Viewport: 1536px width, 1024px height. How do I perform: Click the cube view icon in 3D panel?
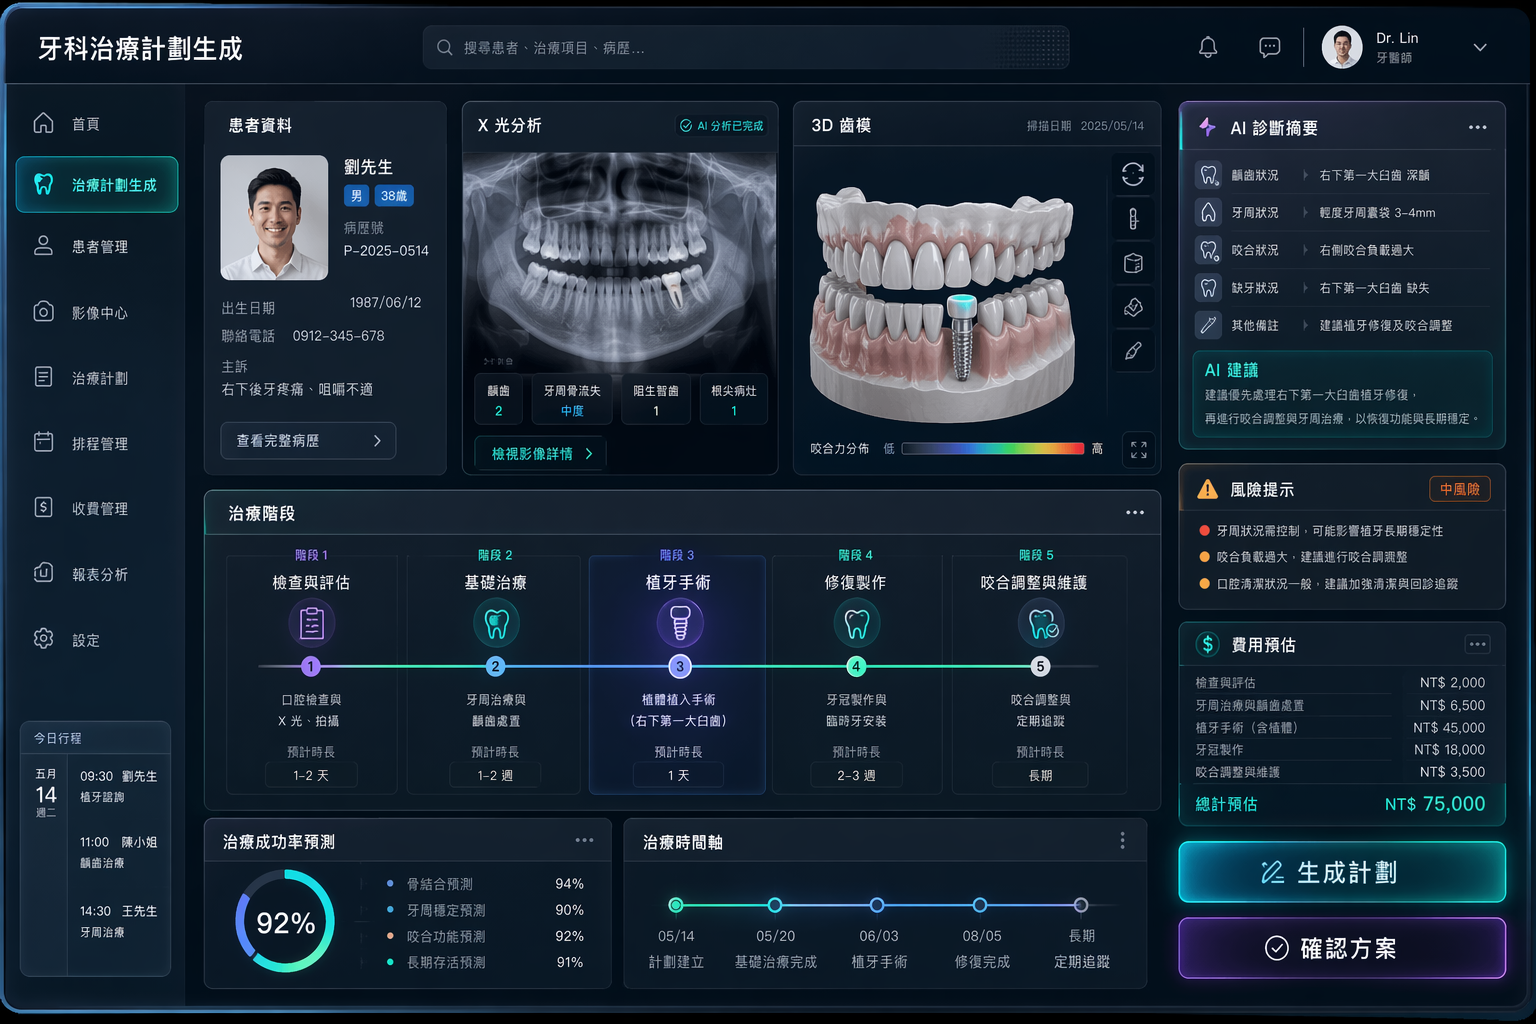pos(1133,263)
